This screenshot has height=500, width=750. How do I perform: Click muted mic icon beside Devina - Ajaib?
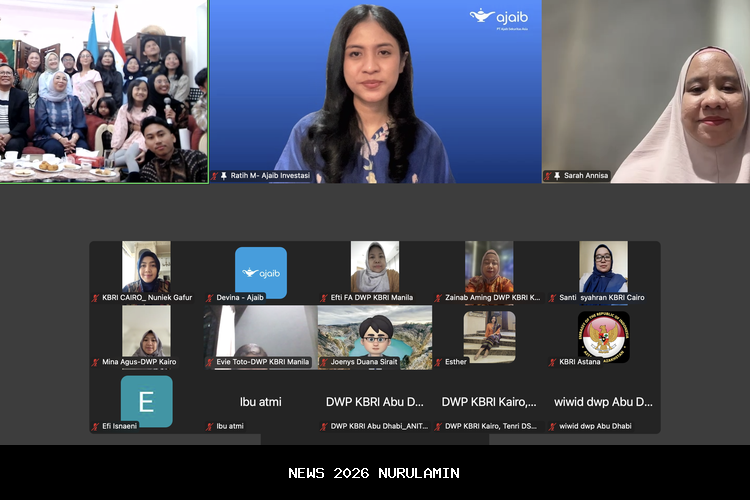pos(210,298)
